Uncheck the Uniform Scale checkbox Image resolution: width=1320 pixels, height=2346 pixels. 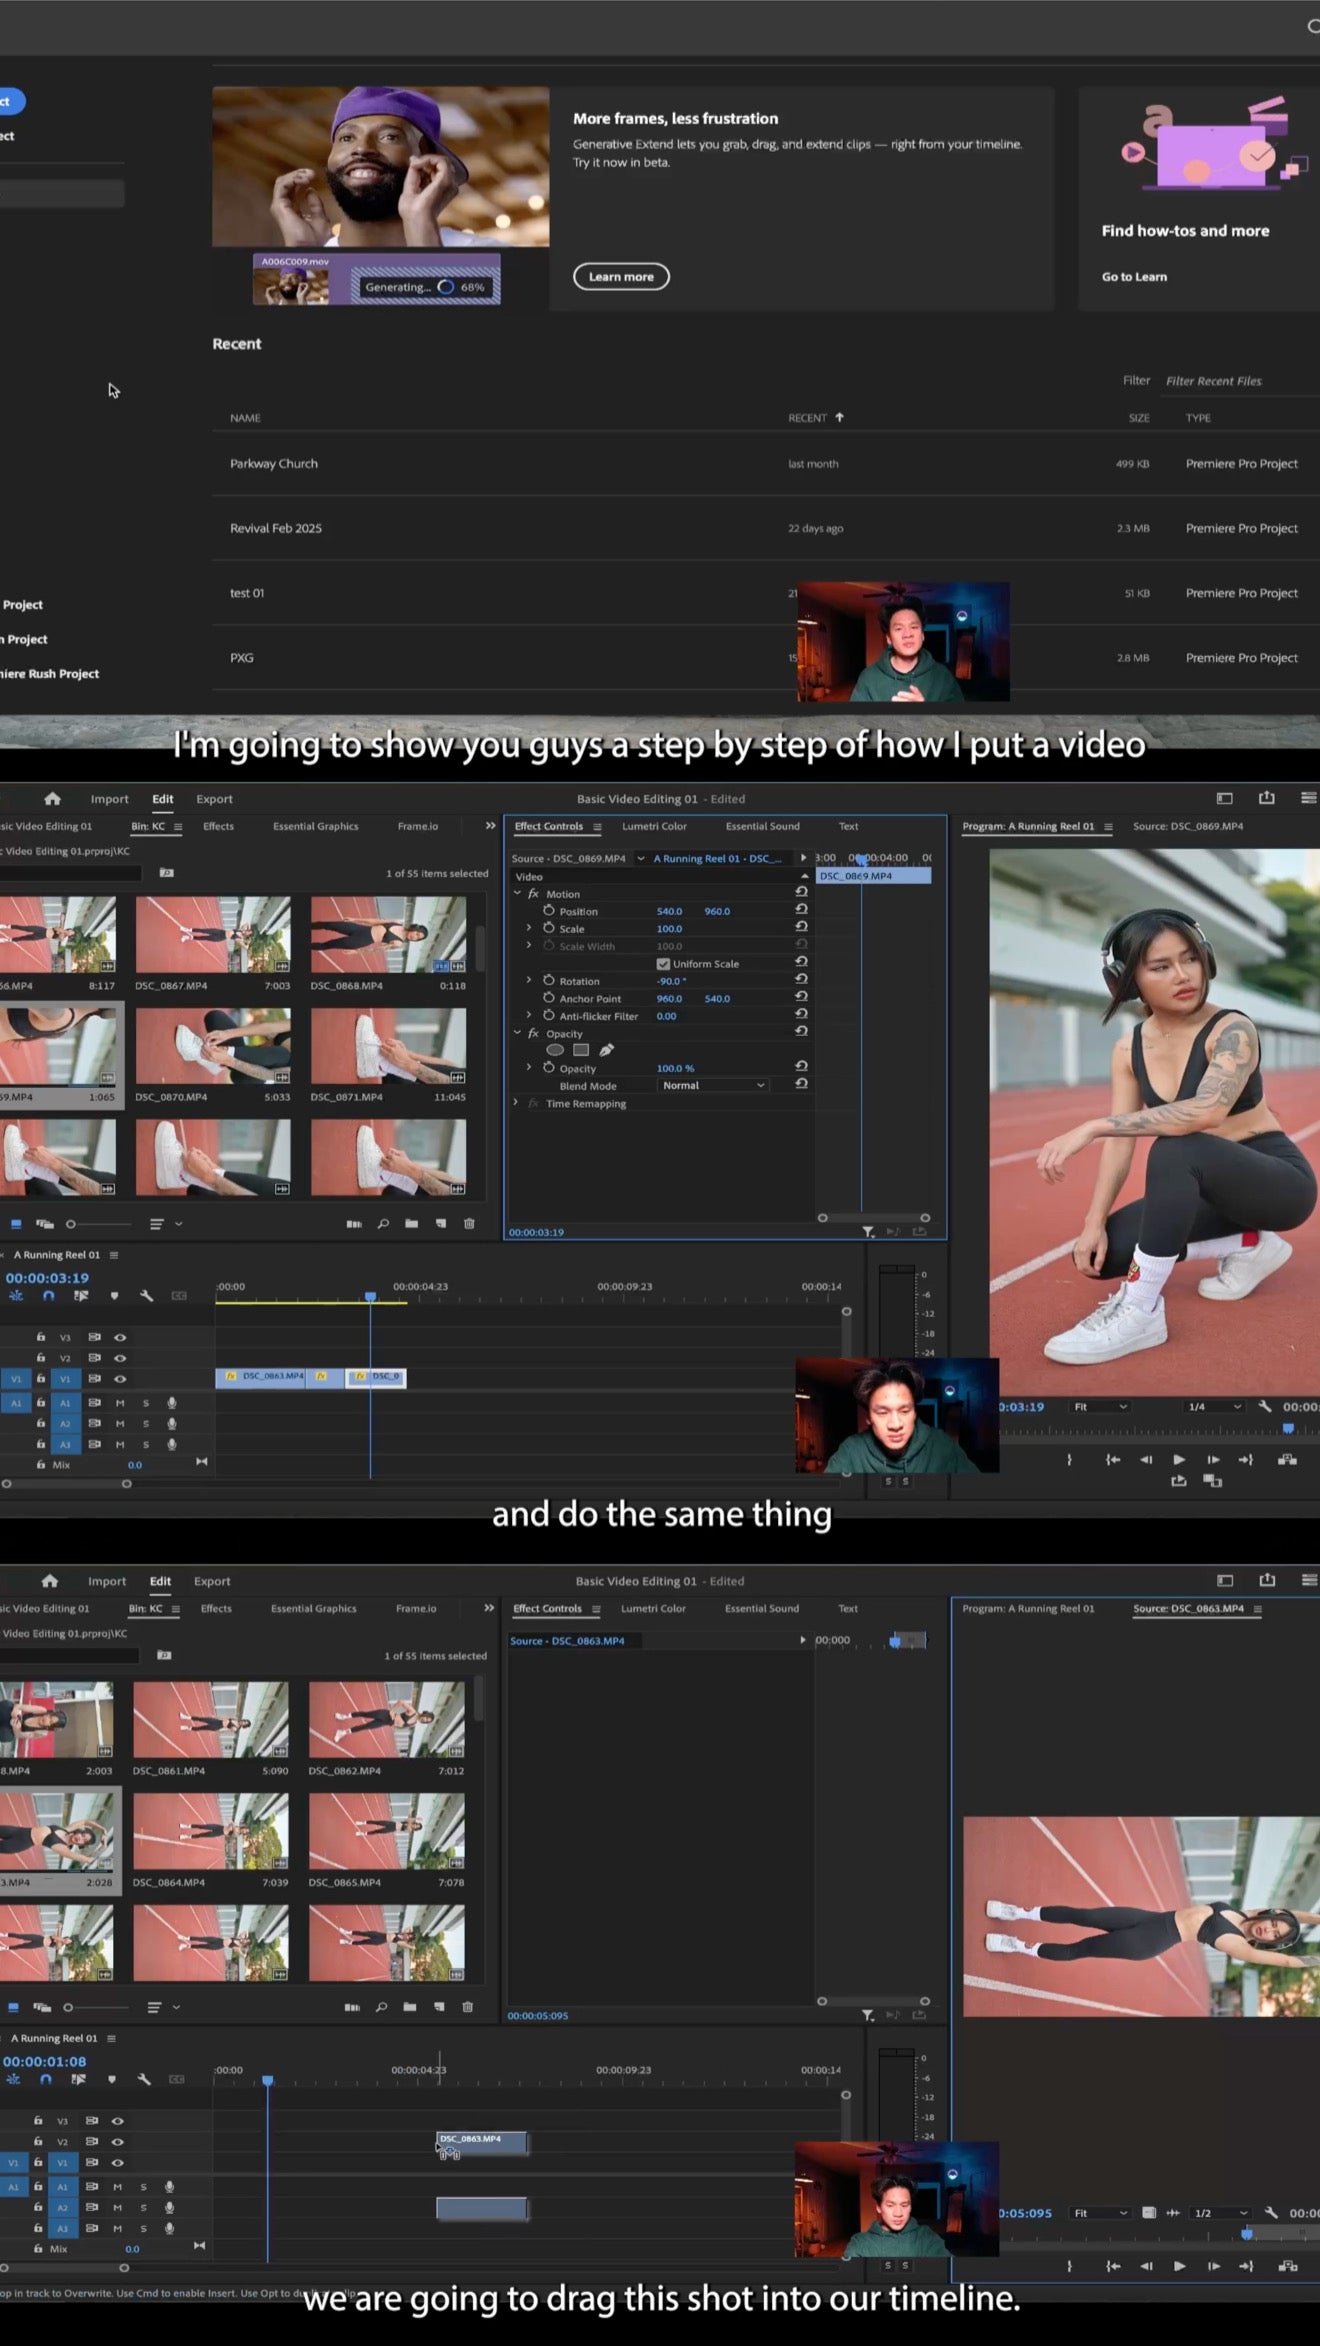[662, 964]
